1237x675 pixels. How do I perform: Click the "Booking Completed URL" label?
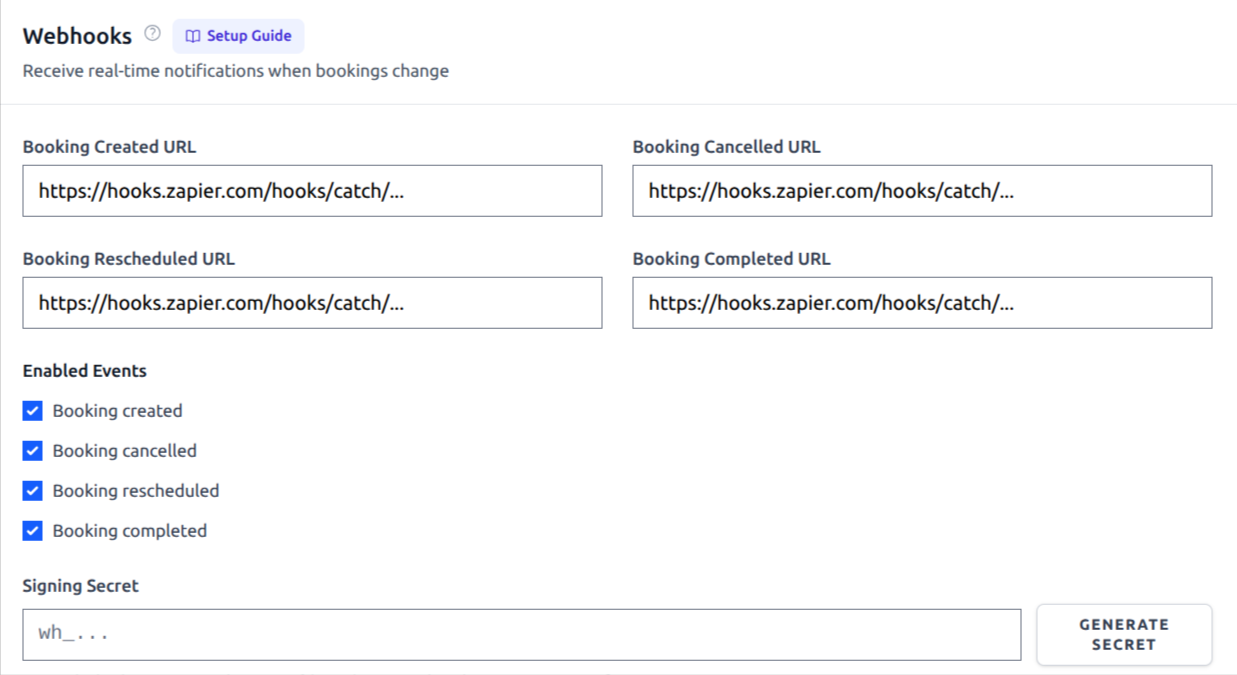coord(732,259)
